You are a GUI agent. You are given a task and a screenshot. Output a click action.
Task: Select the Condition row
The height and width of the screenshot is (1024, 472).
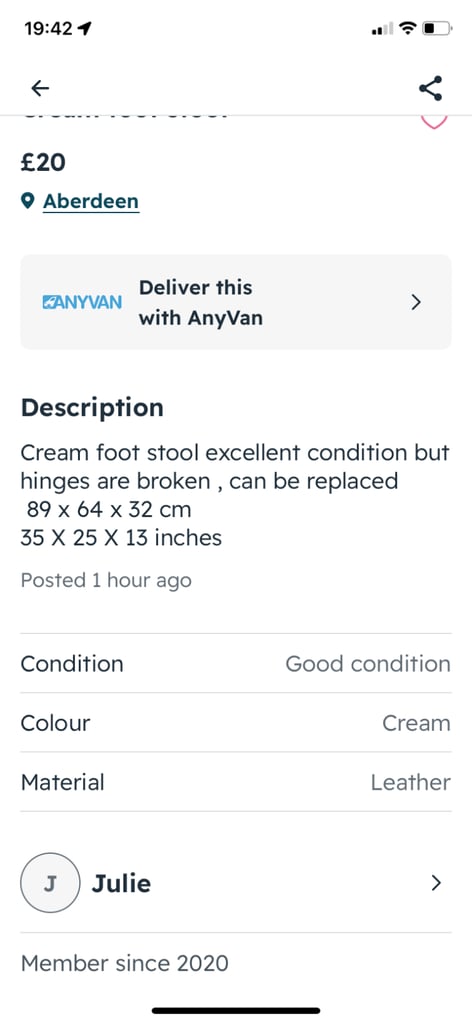pos(236,664)
